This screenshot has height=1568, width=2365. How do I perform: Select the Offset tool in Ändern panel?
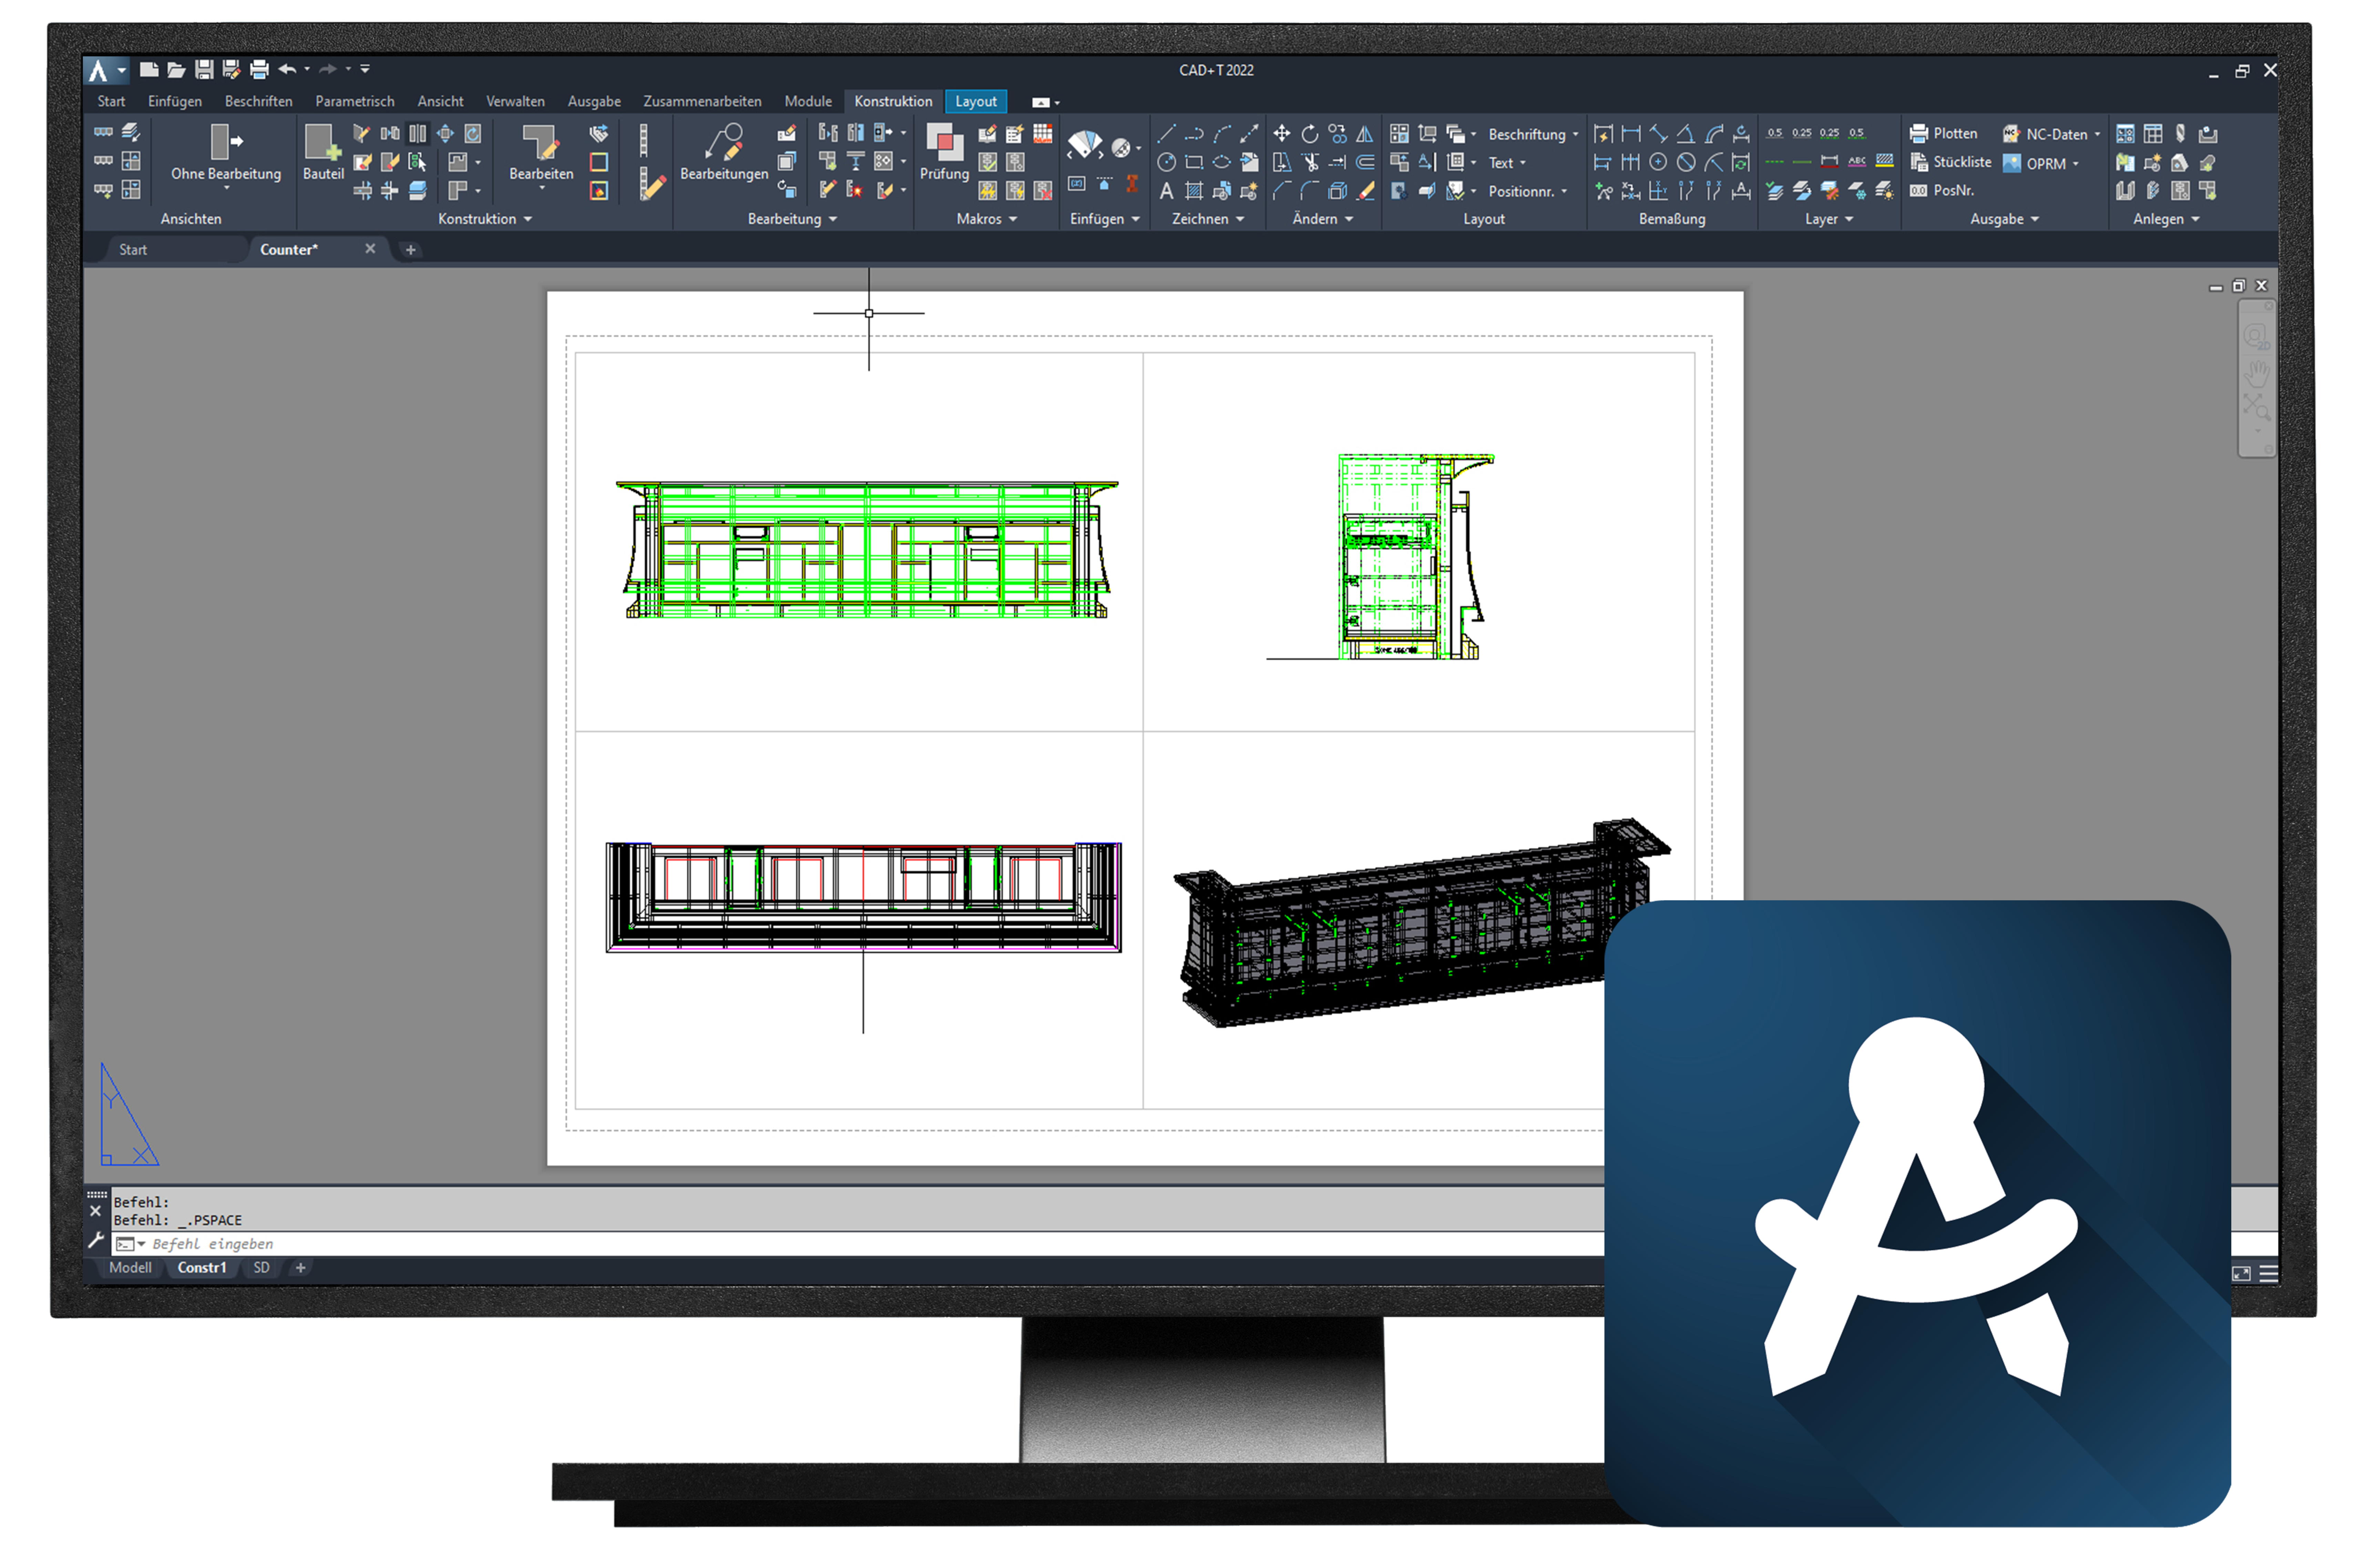click(1365, 162)
